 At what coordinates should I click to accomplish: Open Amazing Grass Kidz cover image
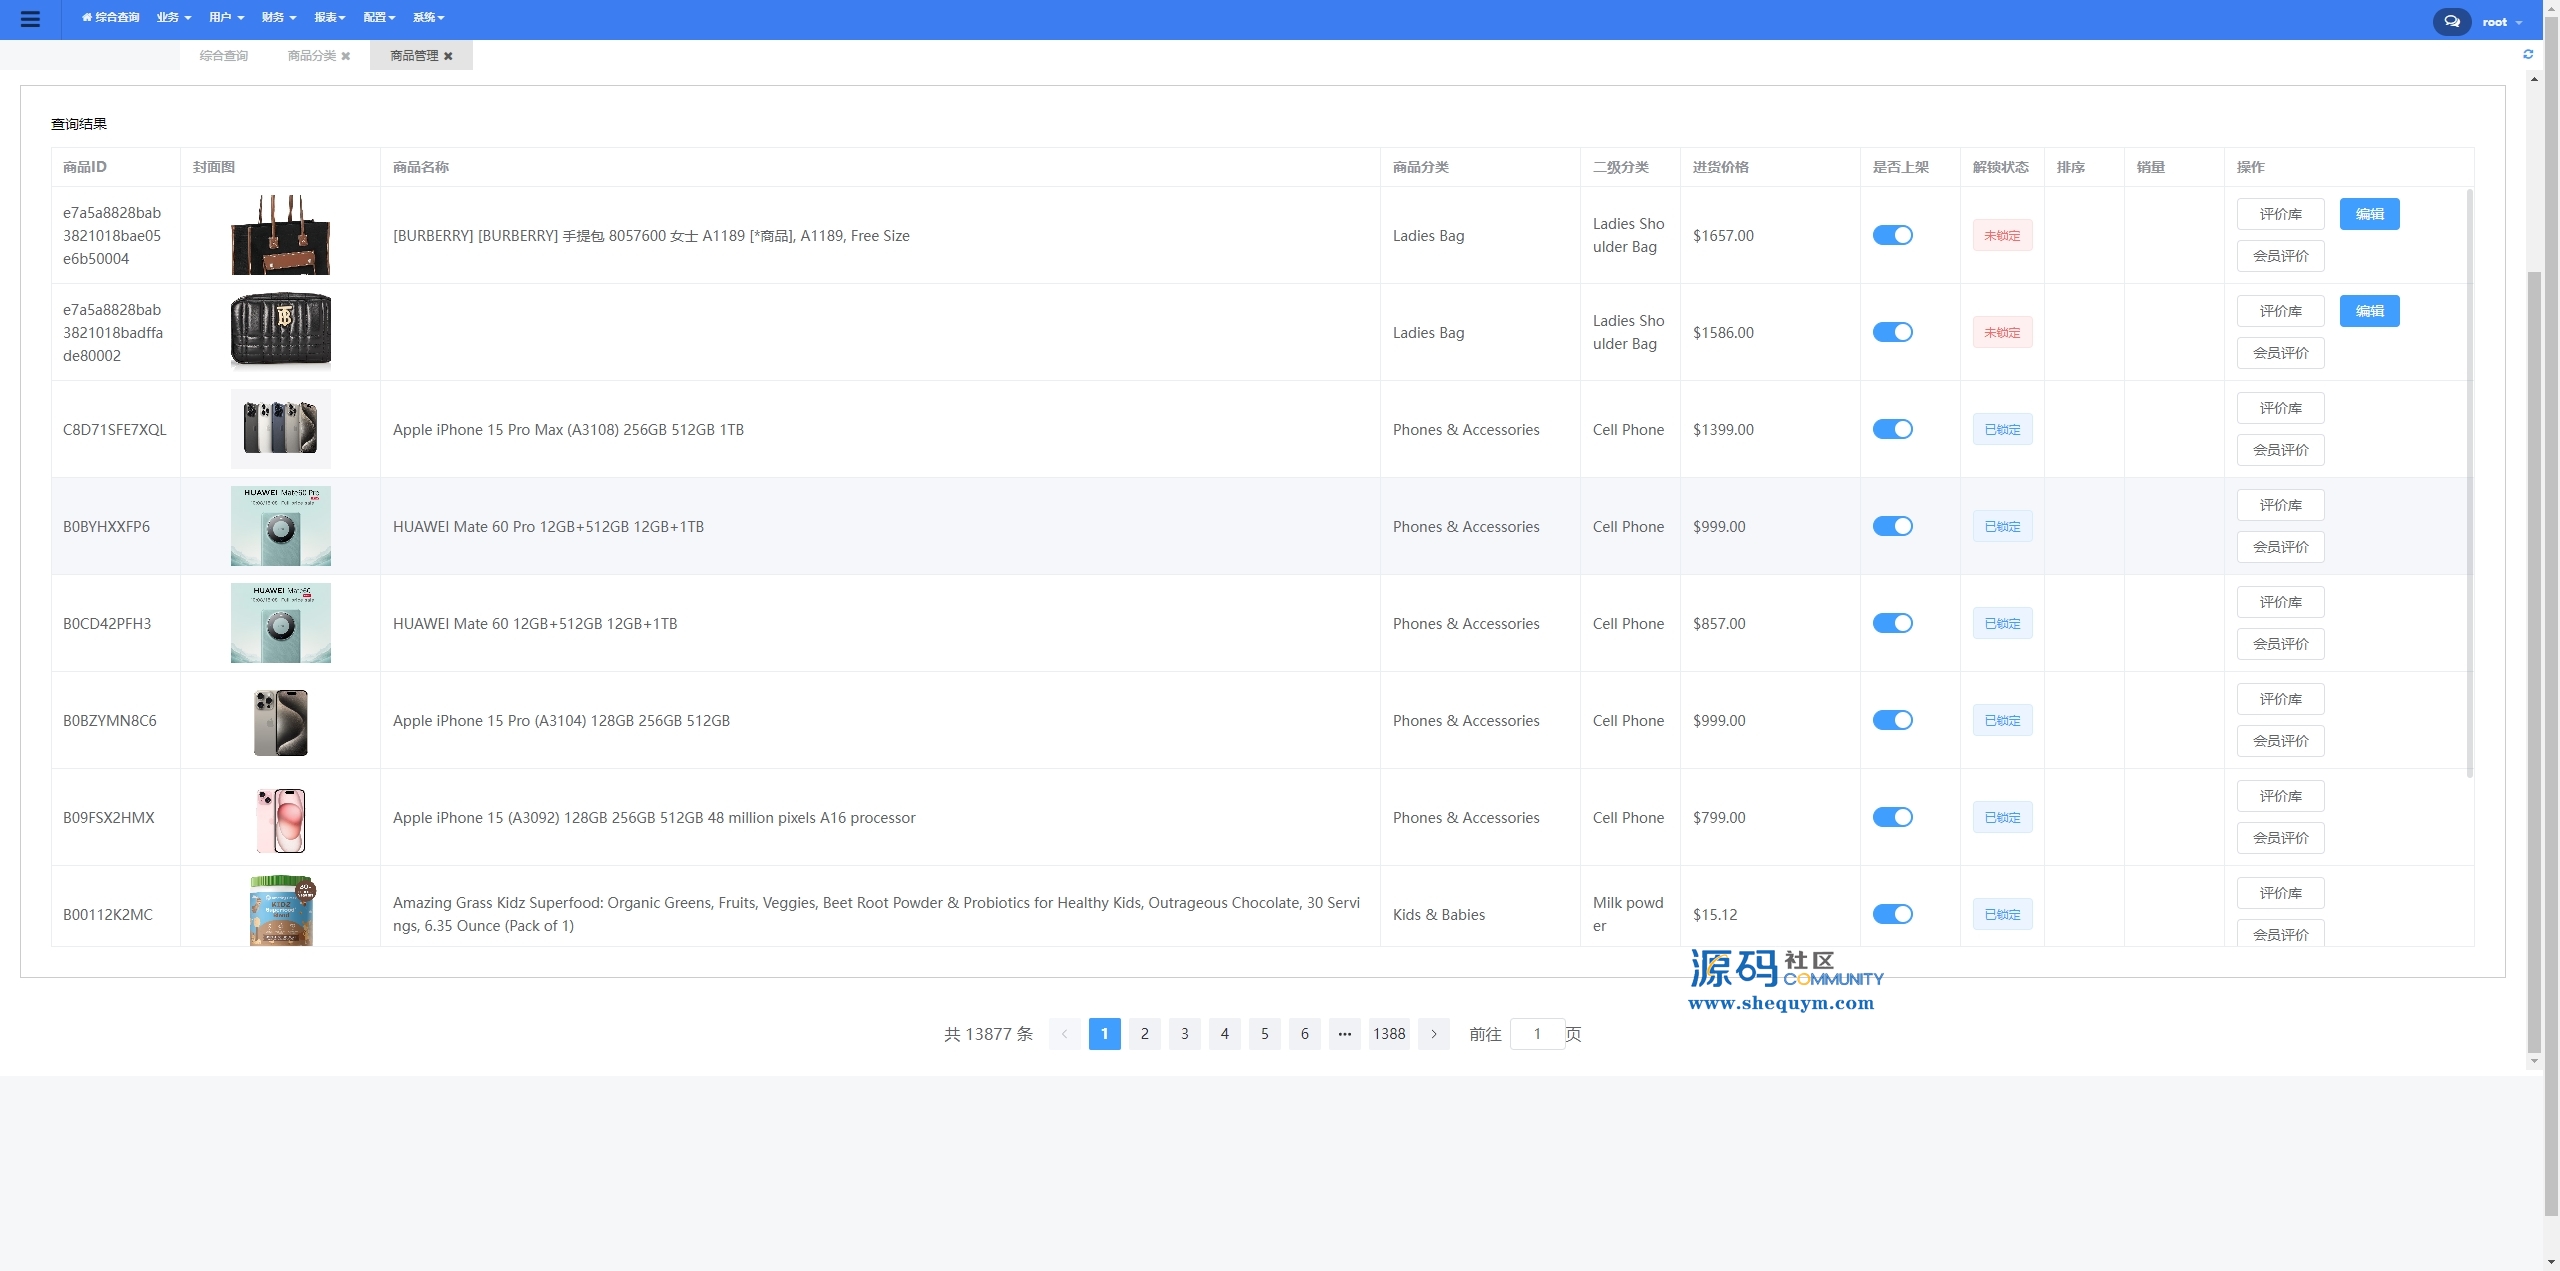click(281, 910)
